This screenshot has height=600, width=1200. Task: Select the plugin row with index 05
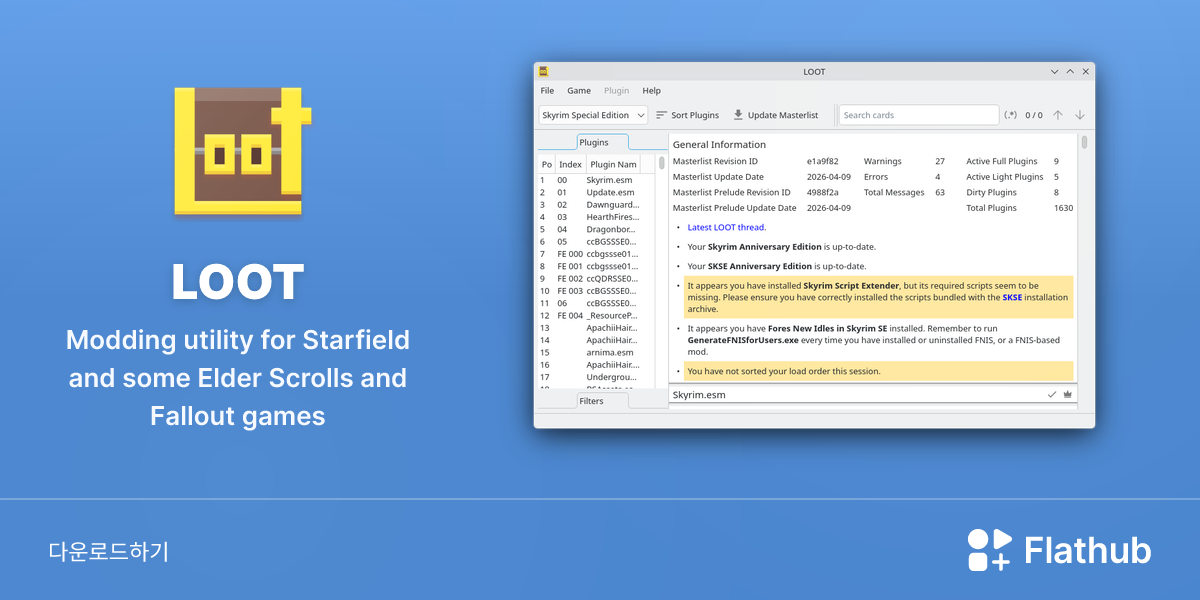[x=596, y=241]
